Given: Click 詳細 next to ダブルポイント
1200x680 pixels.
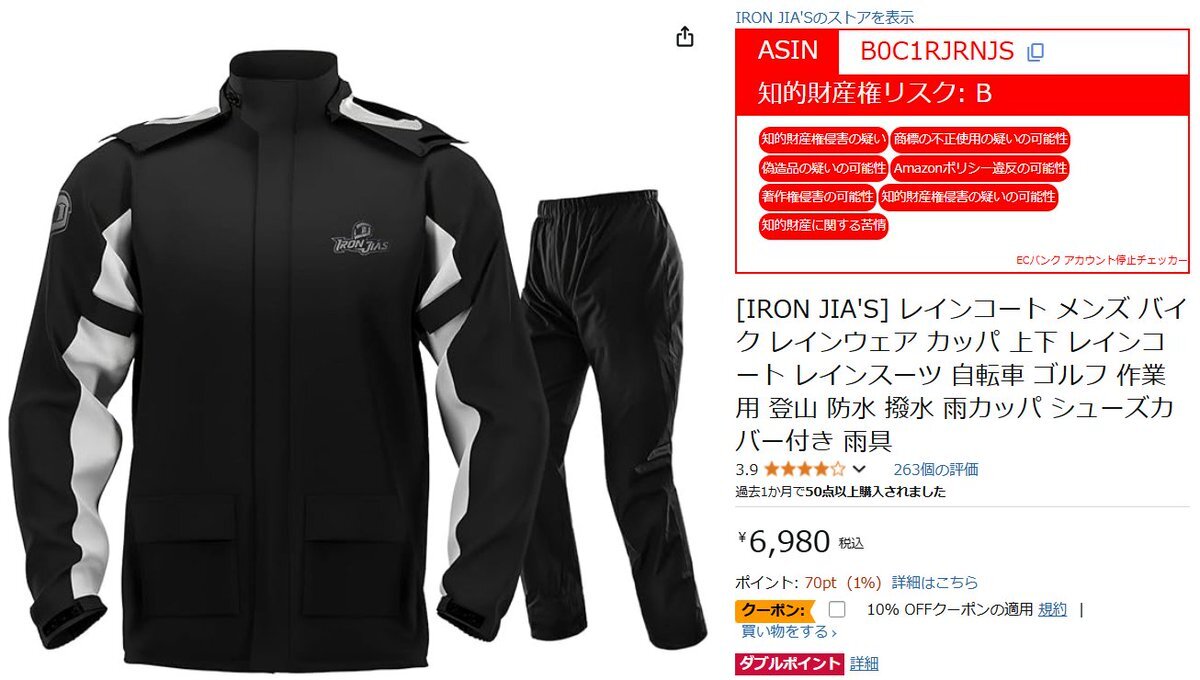Looking at the screenshot, I should [x=864, y=663].
